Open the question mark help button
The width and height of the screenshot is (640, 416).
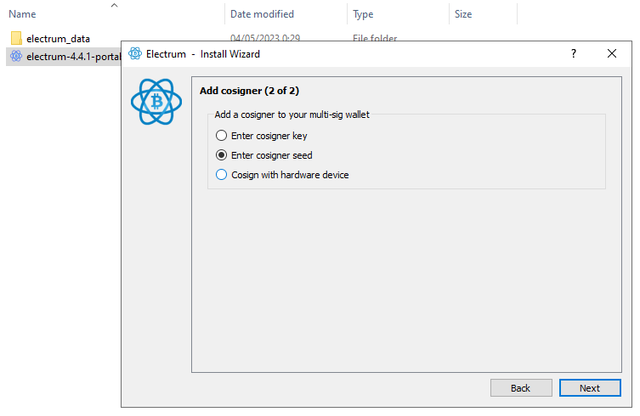573,53
